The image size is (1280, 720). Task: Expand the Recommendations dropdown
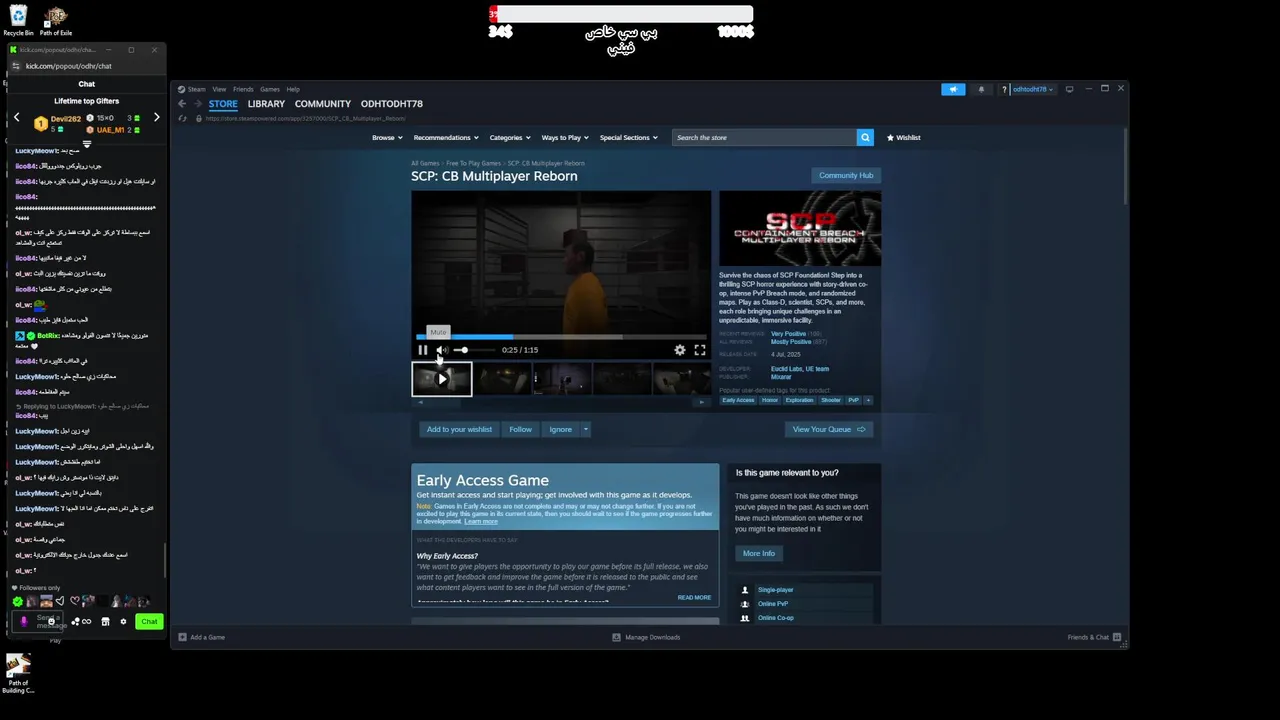click(446, 137)
